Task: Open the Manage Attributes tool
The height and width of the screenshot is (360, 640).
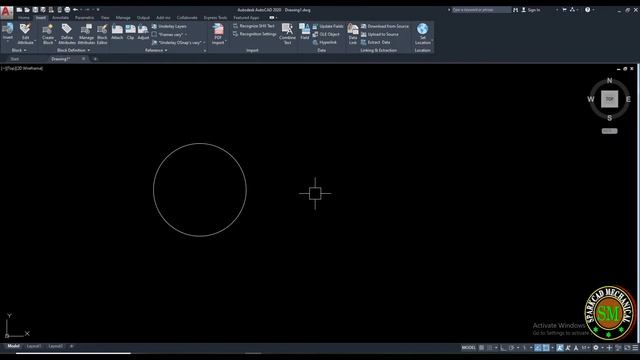Action: tap(86, 33)
